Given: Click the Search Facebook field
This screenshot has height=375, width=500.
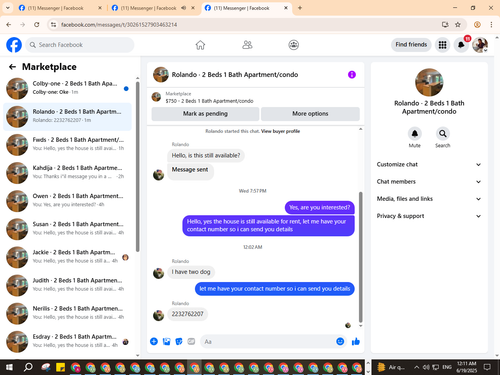Looking at the screenshot, I should (x=80, y=45).
